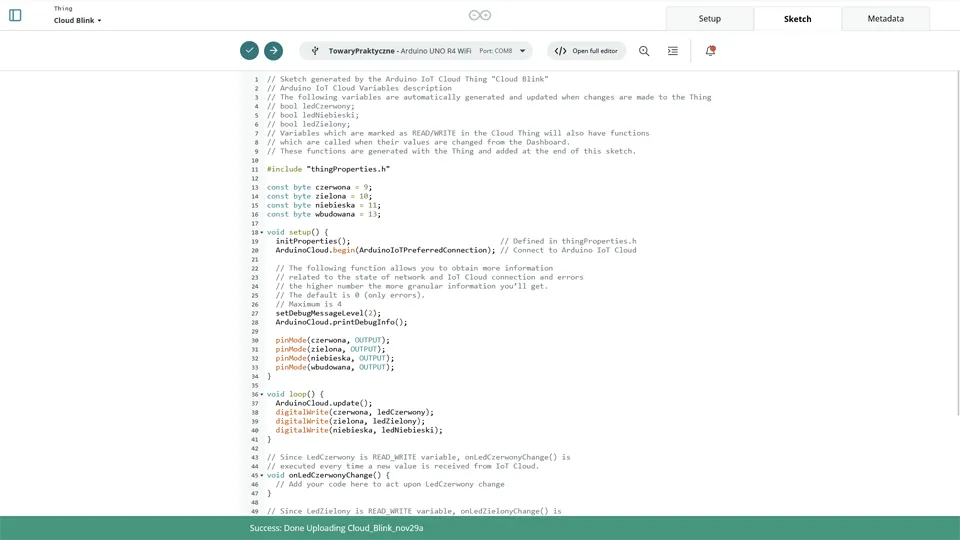Viewport: 960px width, 540px height.
Task: Click the setDebugMessageLevel(2); line
Action: (x=328, y=313)
